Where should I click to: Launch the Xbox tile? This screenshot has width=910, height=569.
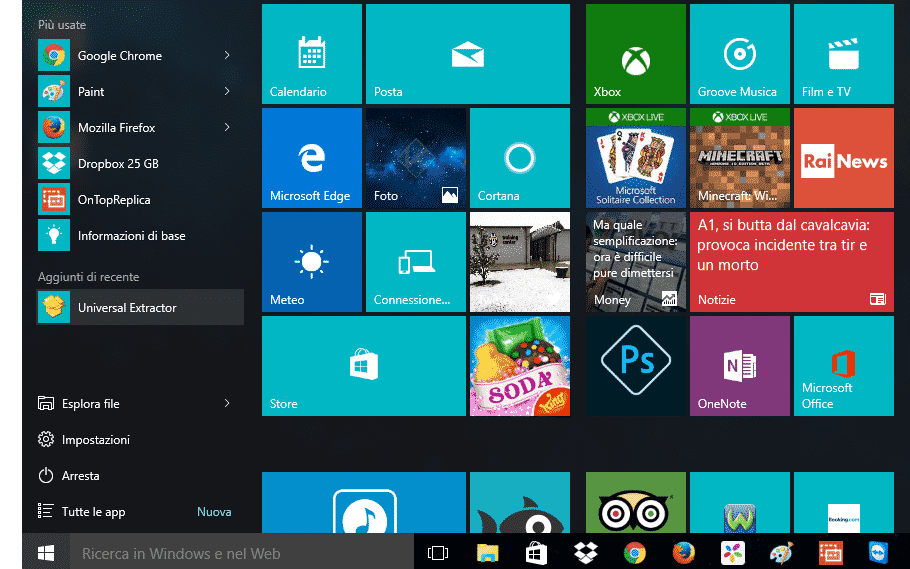(x=635, y=54)
